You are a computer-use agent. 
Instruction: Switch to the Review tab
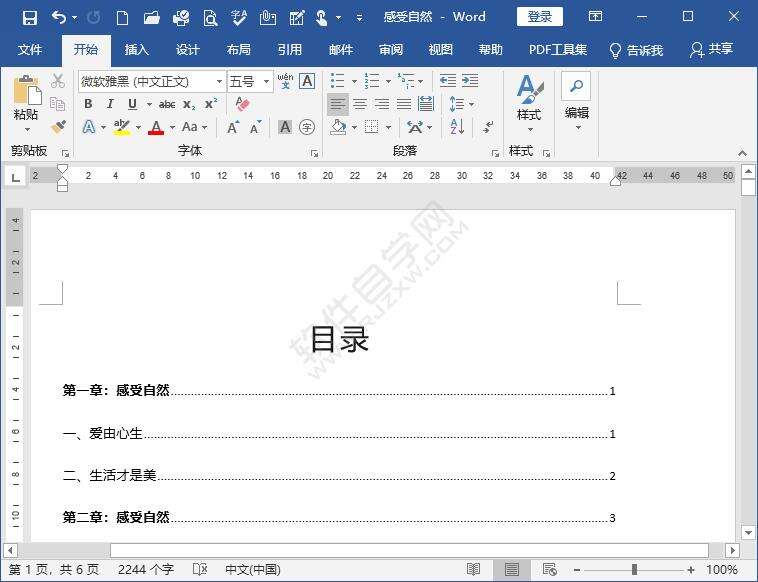pyautogui.click(x=391, y=50)
